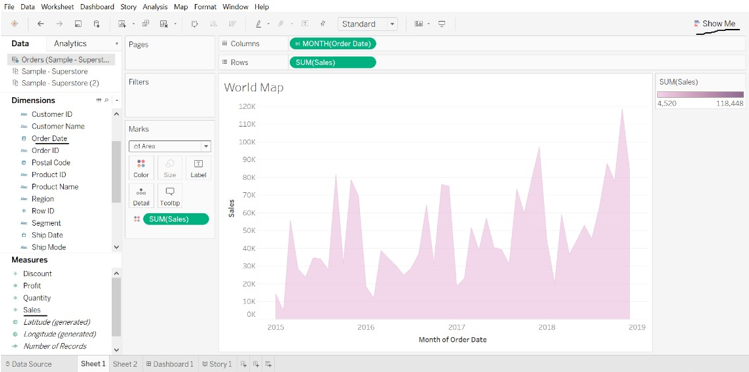Click the Duplicate sheet toolbar icon
The width and height of the screenshot is (749, 372).
point(146,24)
